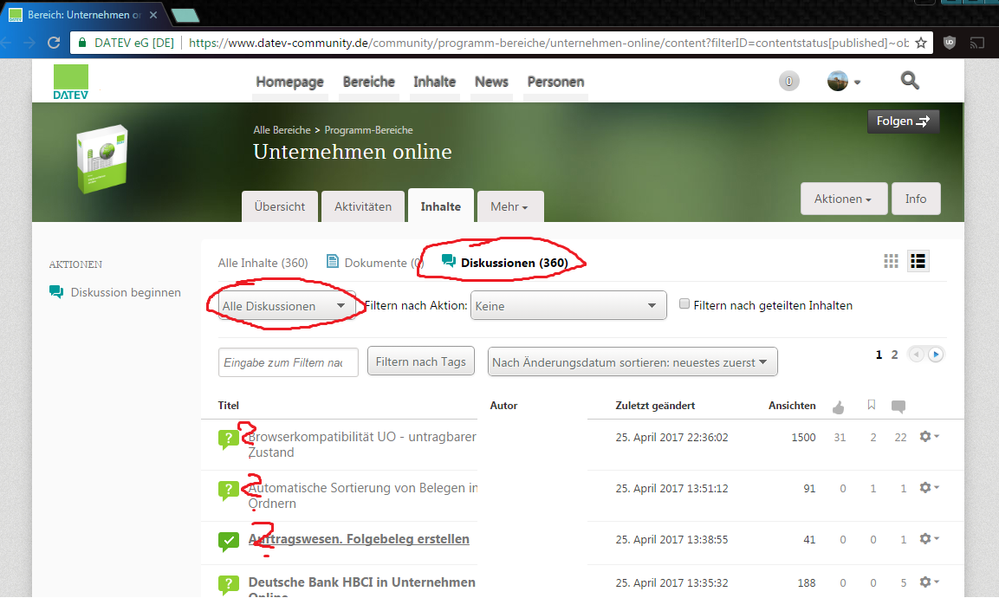
Task: Switch to the Übersicht tab
Action: tap(280, 206)
